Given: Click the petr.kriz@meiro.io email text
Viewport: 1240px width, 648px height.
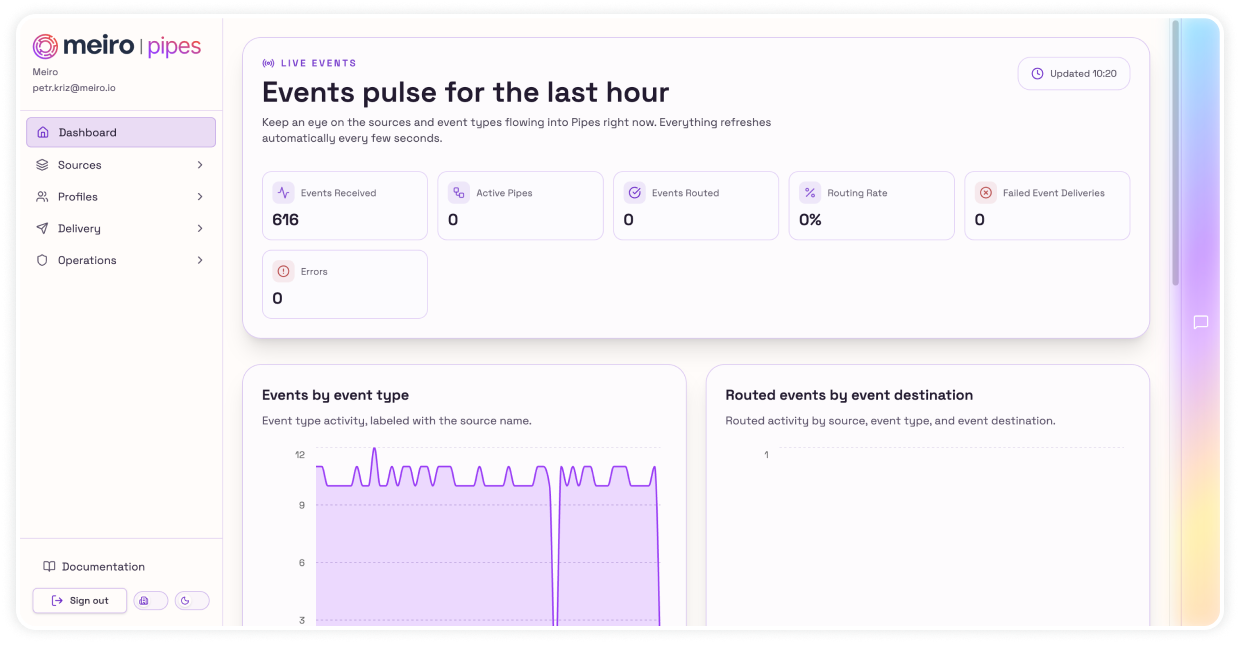Looking at the screenshot, I should (x=74, y=88).
